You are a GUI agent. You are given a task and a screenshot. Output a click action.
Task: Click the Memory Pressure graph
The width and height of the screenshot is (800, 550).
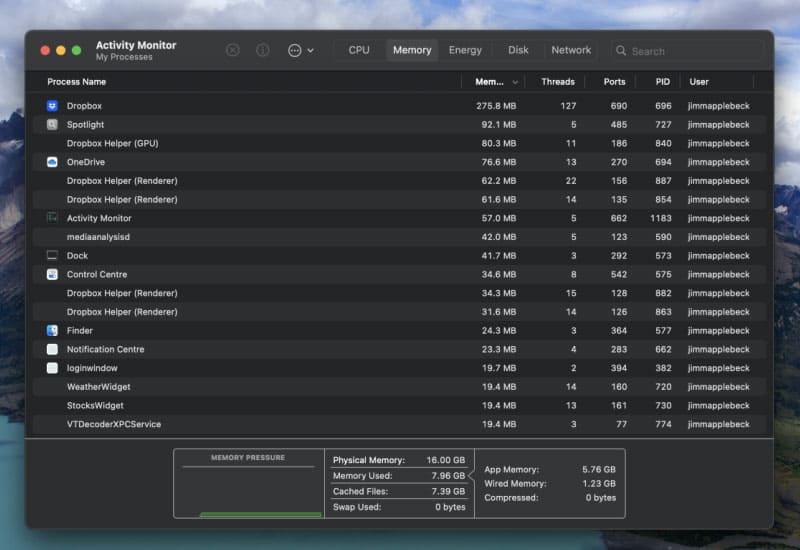point(249,484)
